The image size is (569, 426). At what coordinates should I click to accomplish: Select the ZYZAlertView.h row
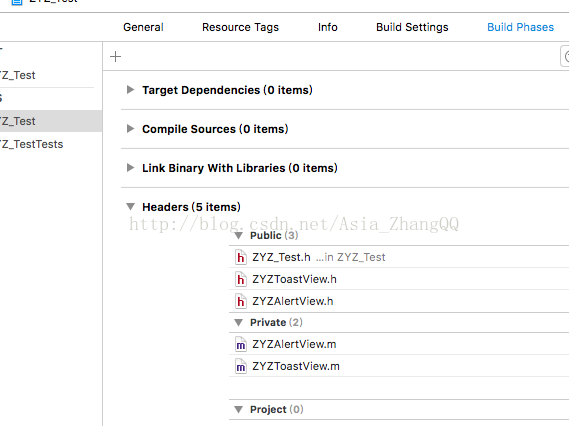399,301
